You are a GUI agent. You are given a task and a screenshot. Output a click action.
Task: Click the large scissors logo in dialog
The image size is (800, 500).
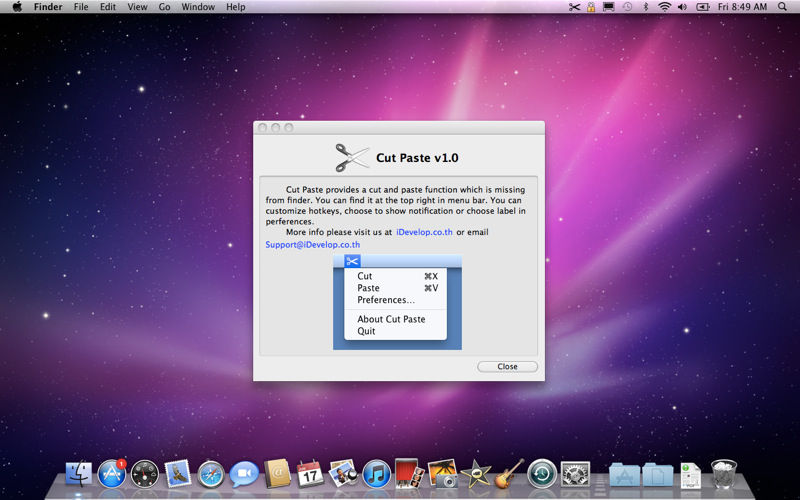[x=352, y=157]
